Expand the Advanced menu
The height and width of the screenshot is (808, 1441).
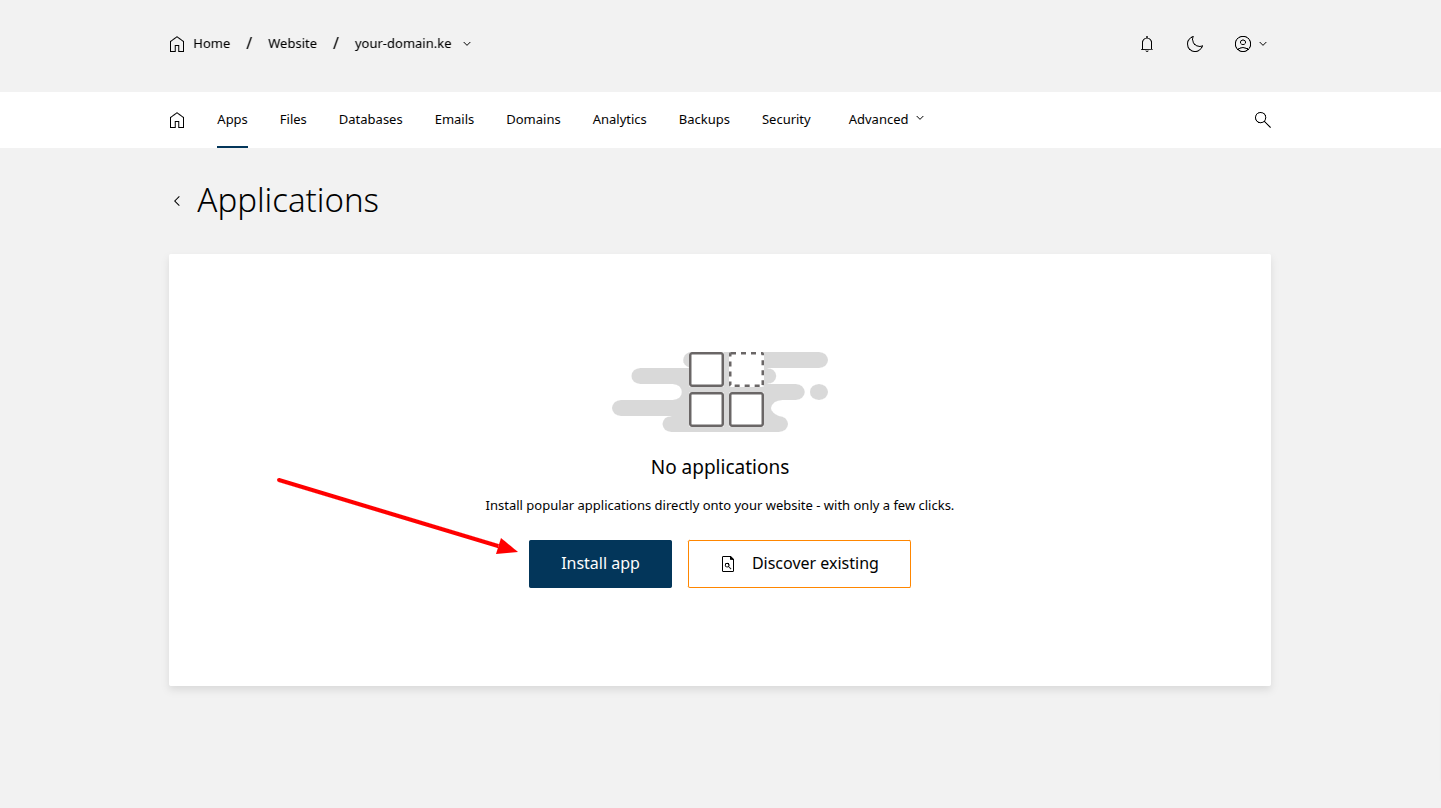(x=886, y=119)
